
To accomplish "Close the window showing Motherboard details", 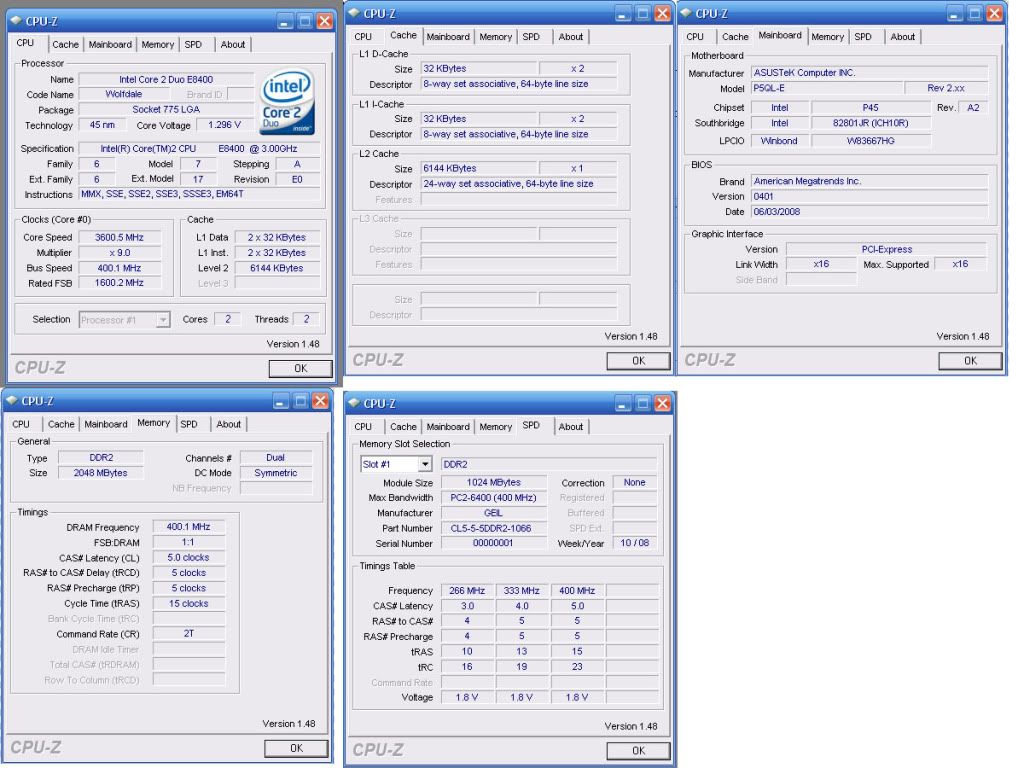I will click(994, 12).
